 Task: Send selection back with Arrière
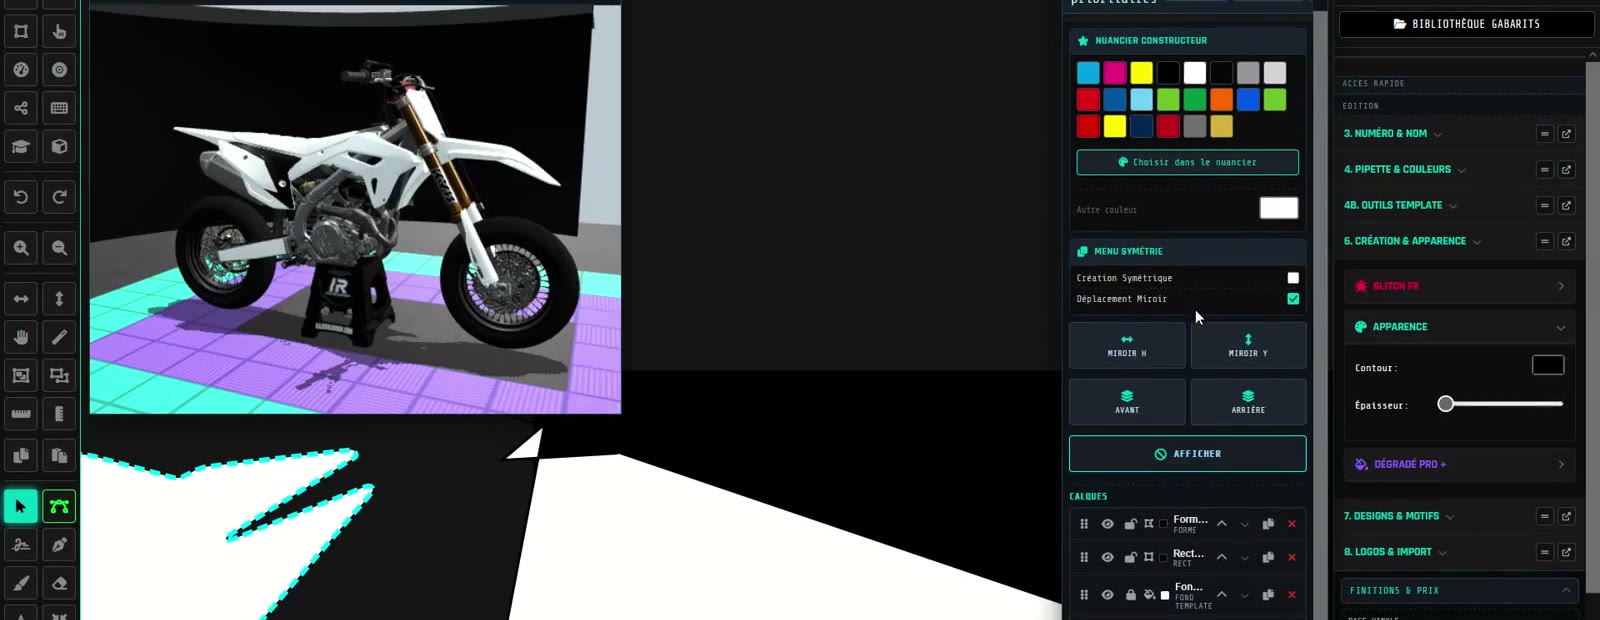[x=1248, y=402]
